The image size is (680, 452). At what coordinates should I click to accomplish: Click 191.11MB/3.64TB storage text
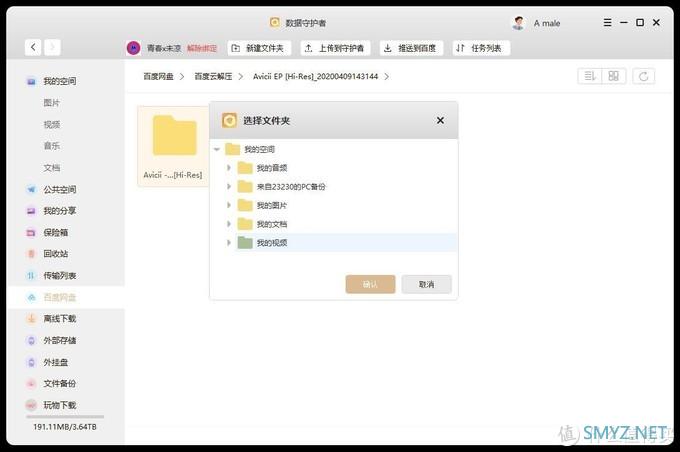tap(65, 427)
